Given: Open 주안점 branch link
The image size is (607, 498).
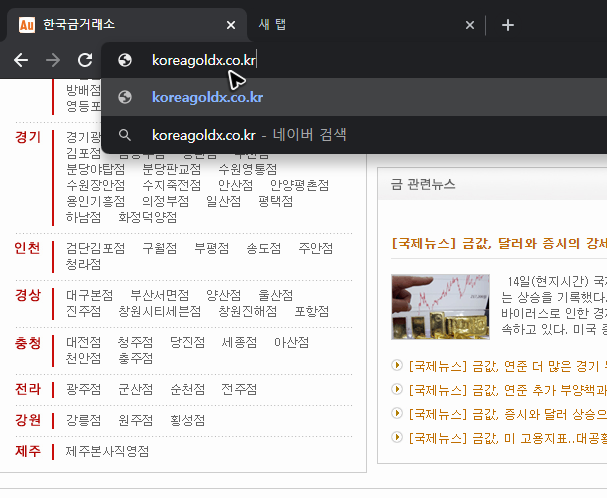Looking at the screenshot, I should click(316, 248).
